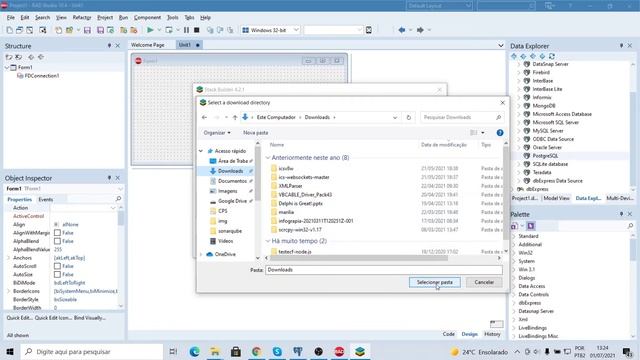Viewport: 640px width, 360px height.
Task: Select 'Delphi is Great!.pptx' folder entry
Action: [300, 203]
